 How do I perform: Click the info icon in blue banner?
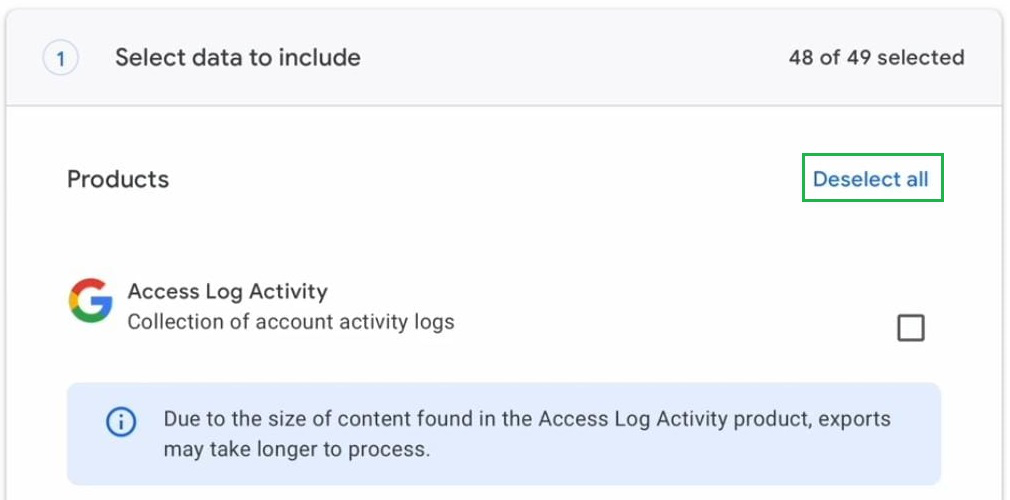click(x=121, y=422)
